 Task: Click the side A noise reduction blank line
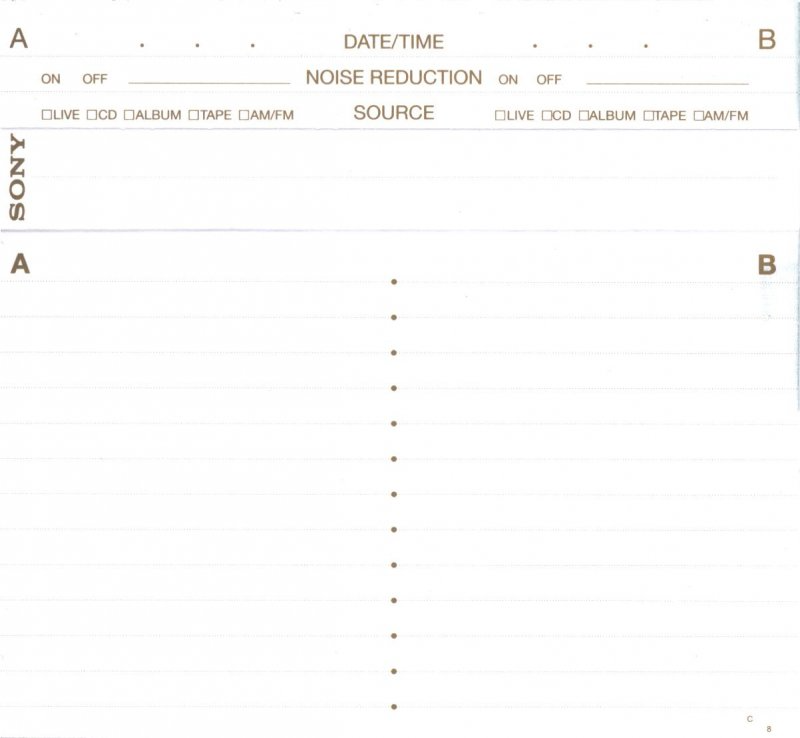click(209, 81)
